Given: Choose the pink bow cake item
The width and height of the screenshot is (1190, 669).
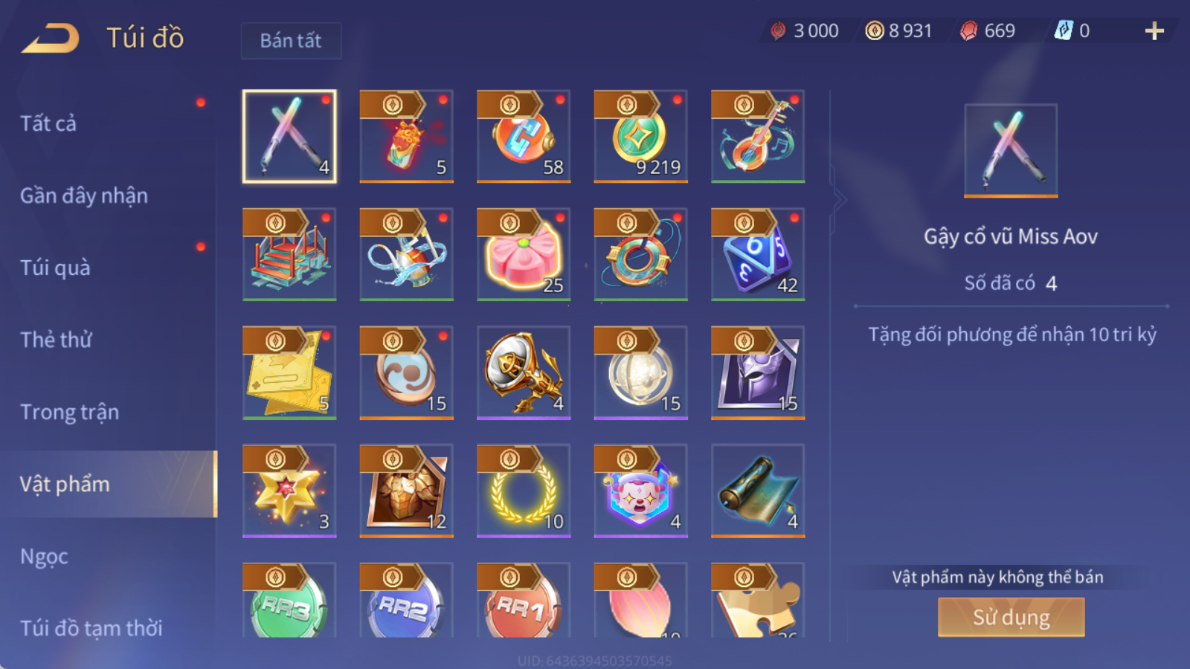Looking at the screenshot, I should pyautogui.click(x=524, y=255).
